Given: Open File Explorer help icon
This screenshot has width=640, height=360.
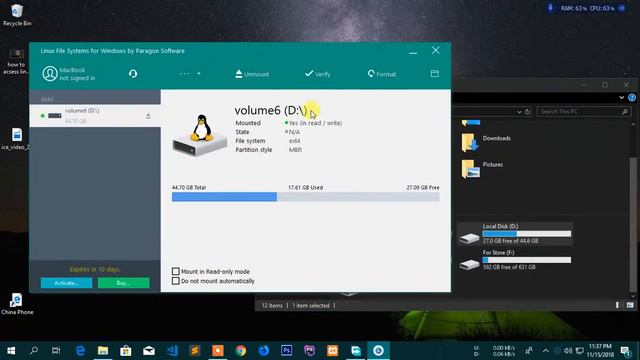Looking at the screenshot, I should 632,98.
